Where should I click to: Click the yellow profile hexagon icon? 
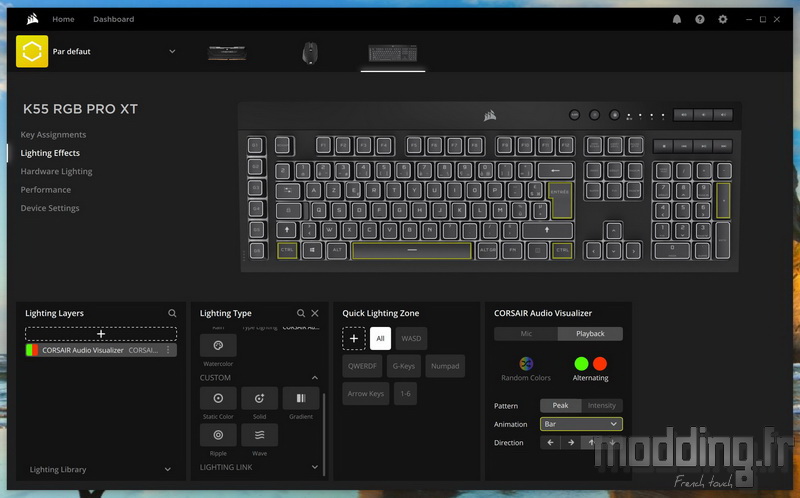(32, 51)
